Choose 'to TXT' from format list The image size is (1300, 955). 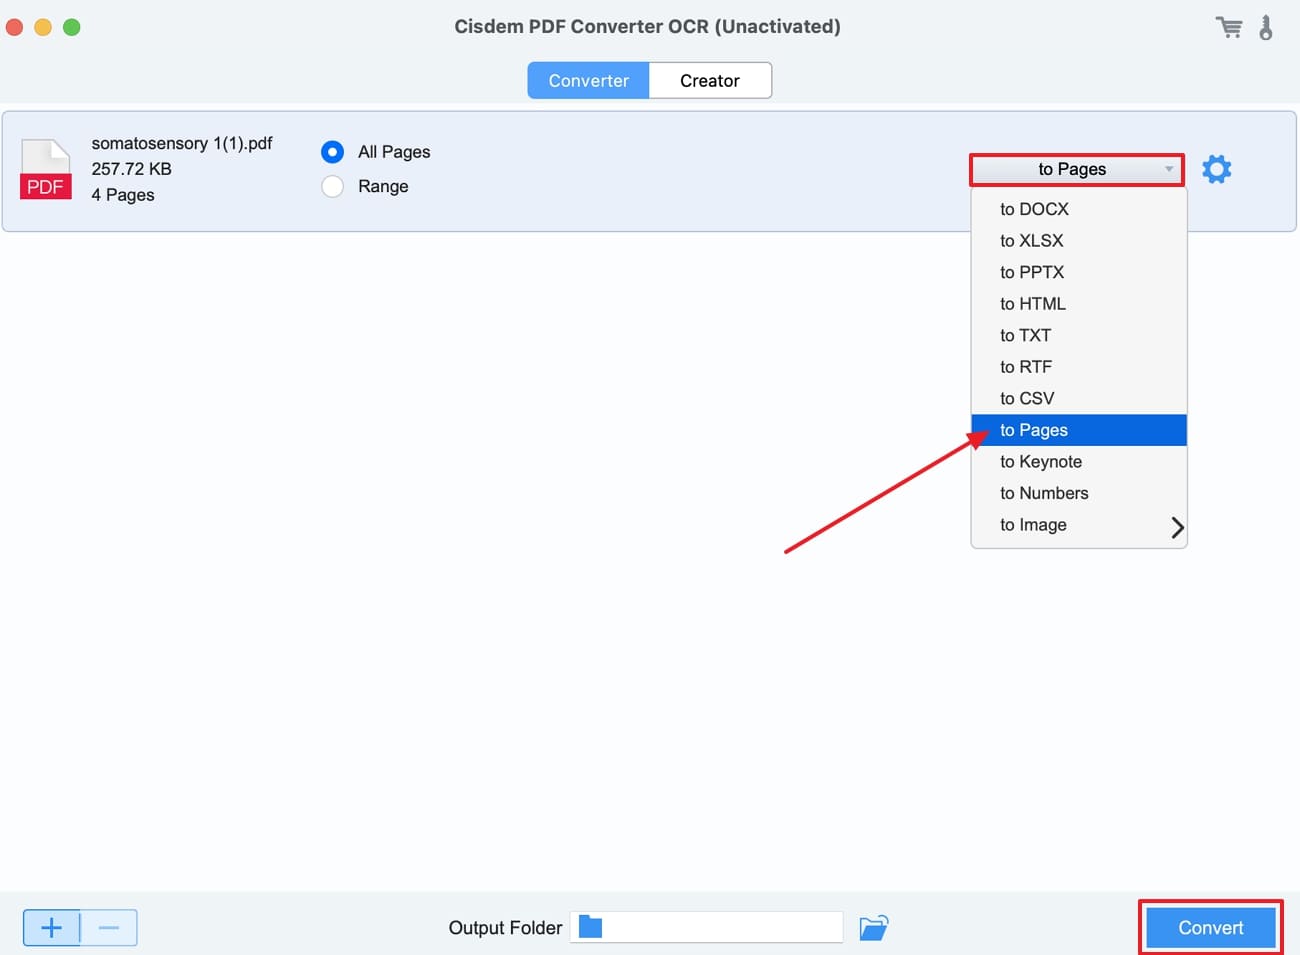pos(1079,335)
